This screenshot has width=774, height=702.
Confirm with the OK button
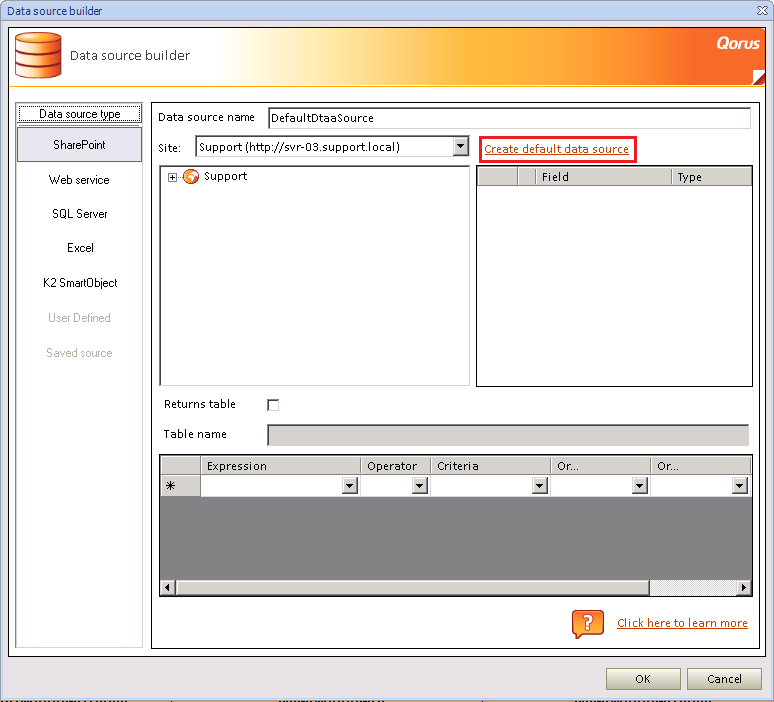pyautogui.click(x=643, y=679)
